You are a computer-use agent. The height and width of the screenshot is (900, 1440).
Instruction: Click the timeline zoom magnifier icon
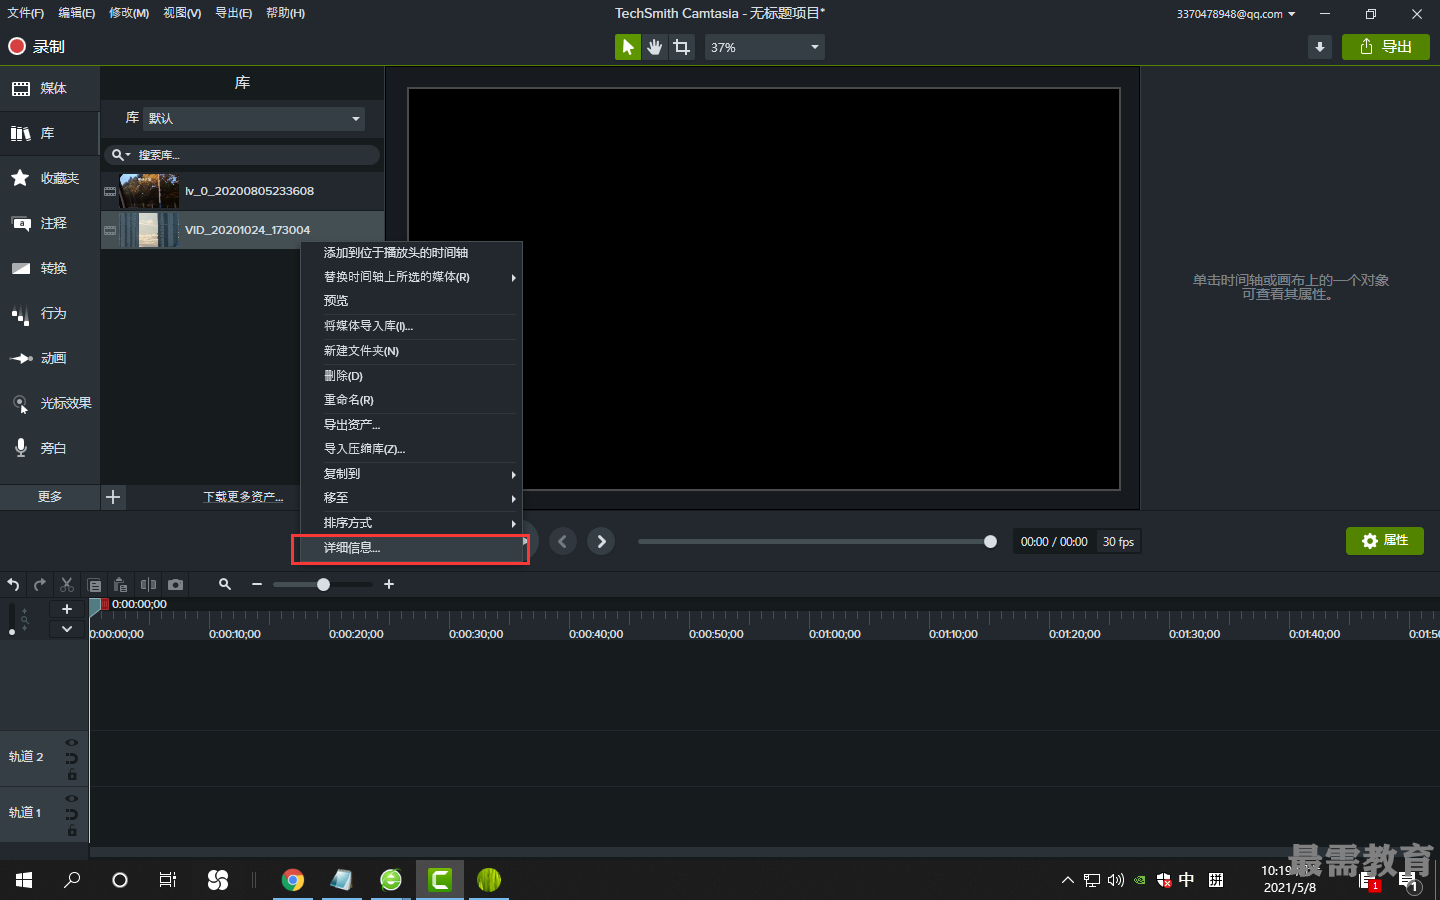click(x=225, y=584)
